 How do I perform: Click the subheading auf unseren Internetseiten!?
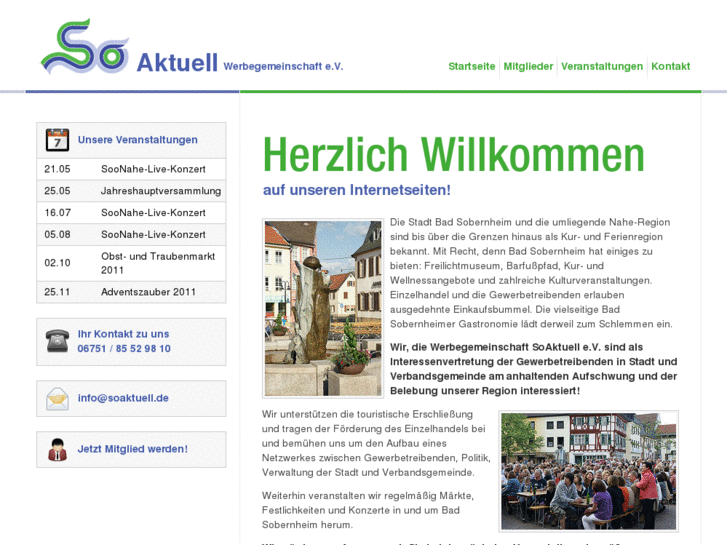357,190
